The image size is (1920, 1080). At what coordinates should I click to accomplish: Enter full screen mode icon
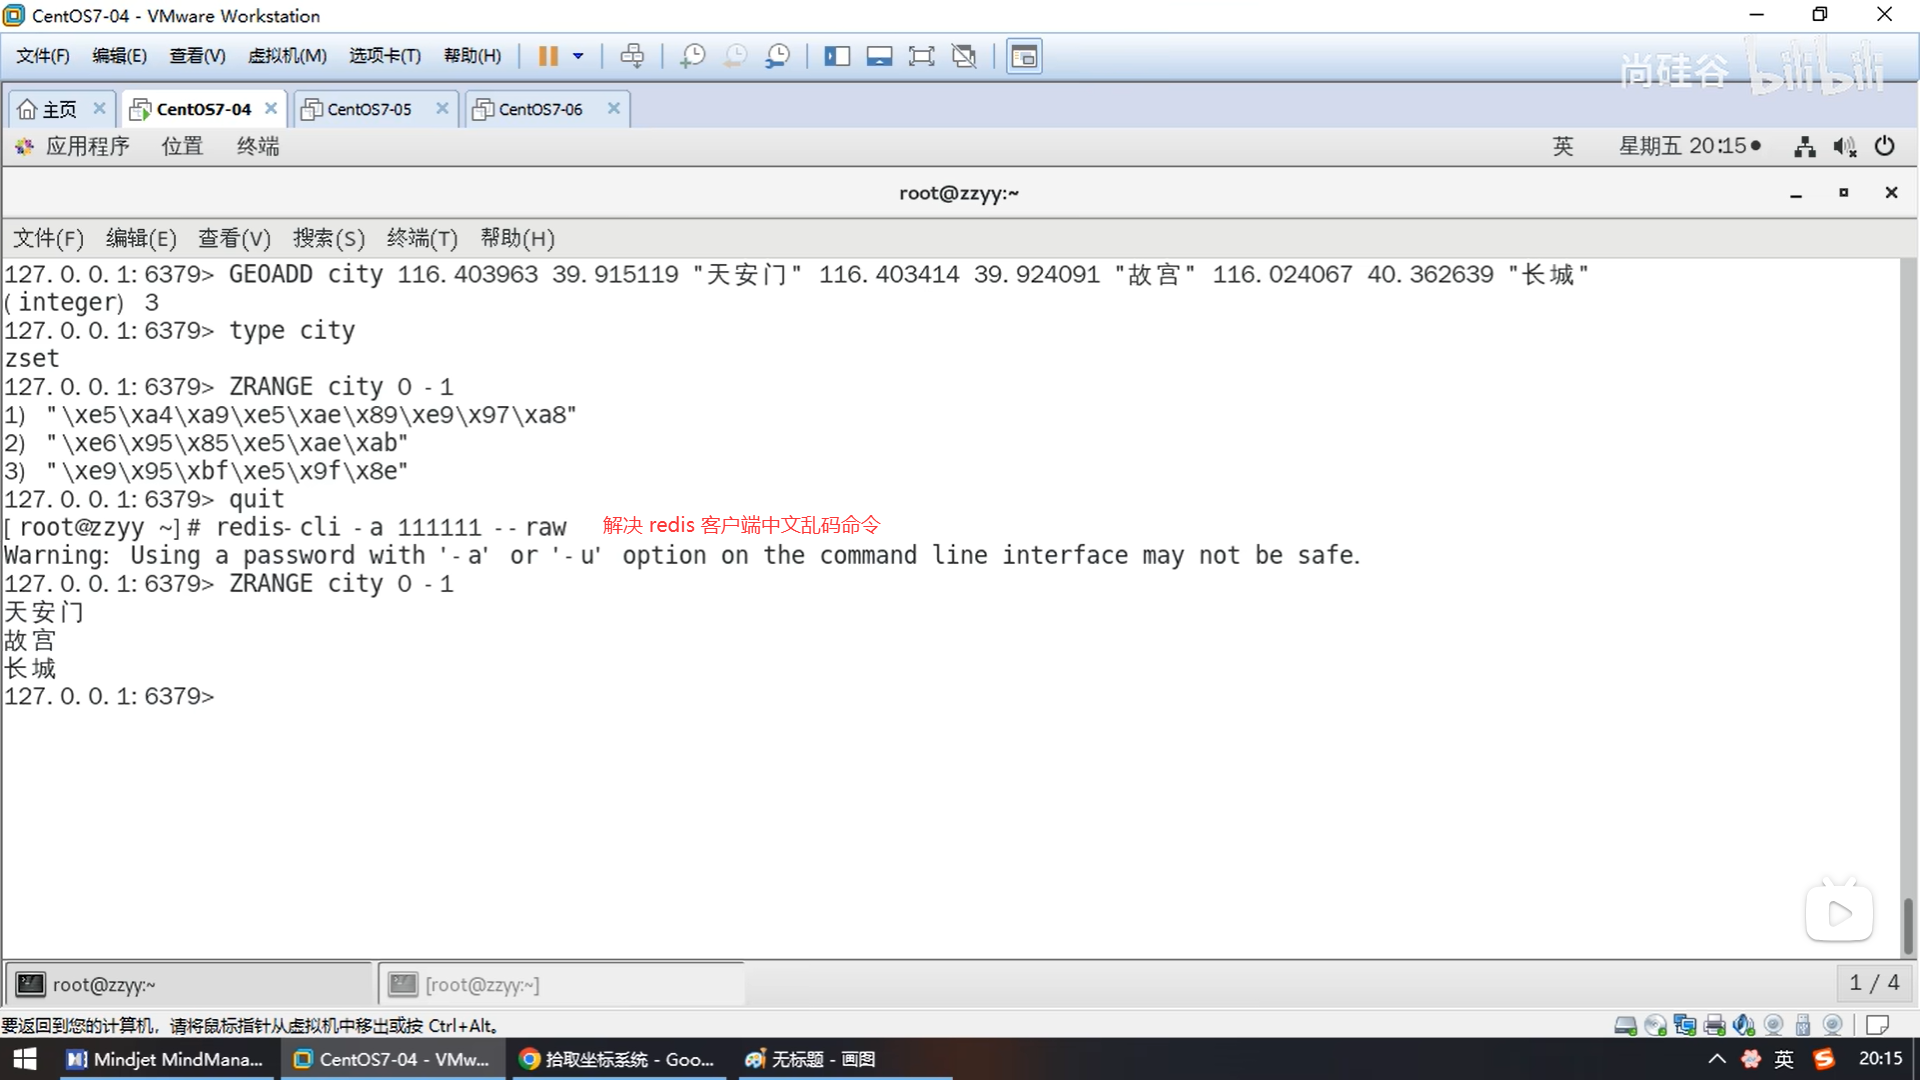click(x=921, y=56)
